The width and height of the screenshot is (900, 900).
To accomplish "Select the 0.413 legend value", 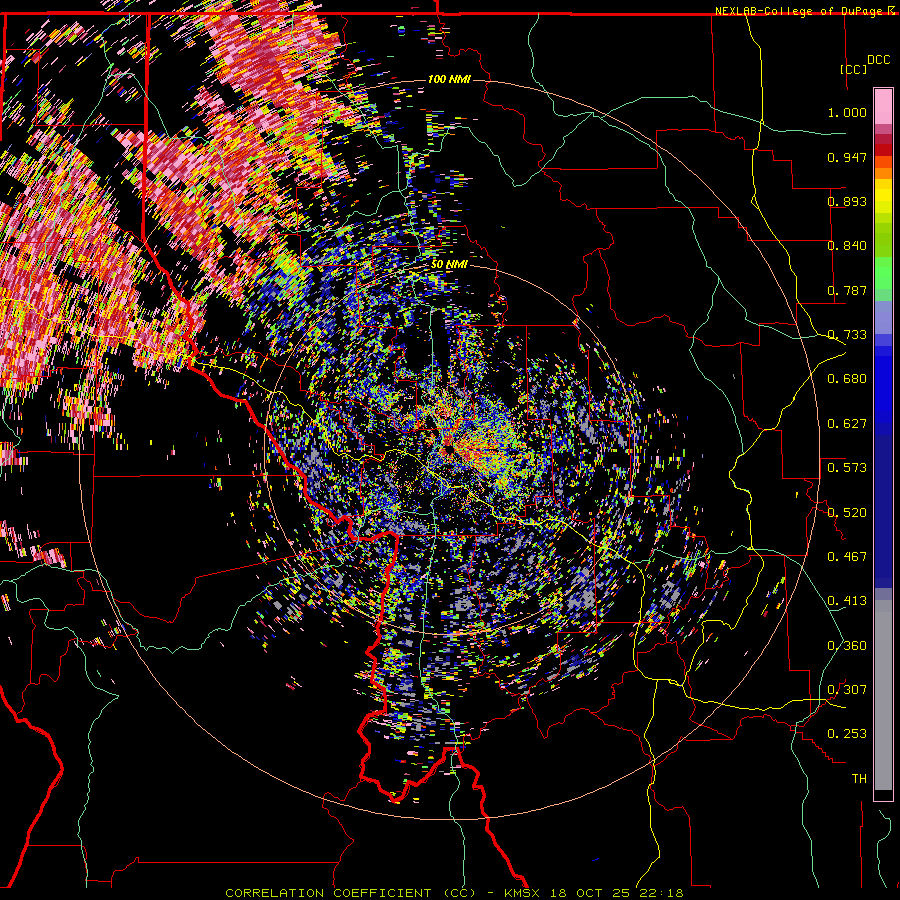I will pos(847,601).
